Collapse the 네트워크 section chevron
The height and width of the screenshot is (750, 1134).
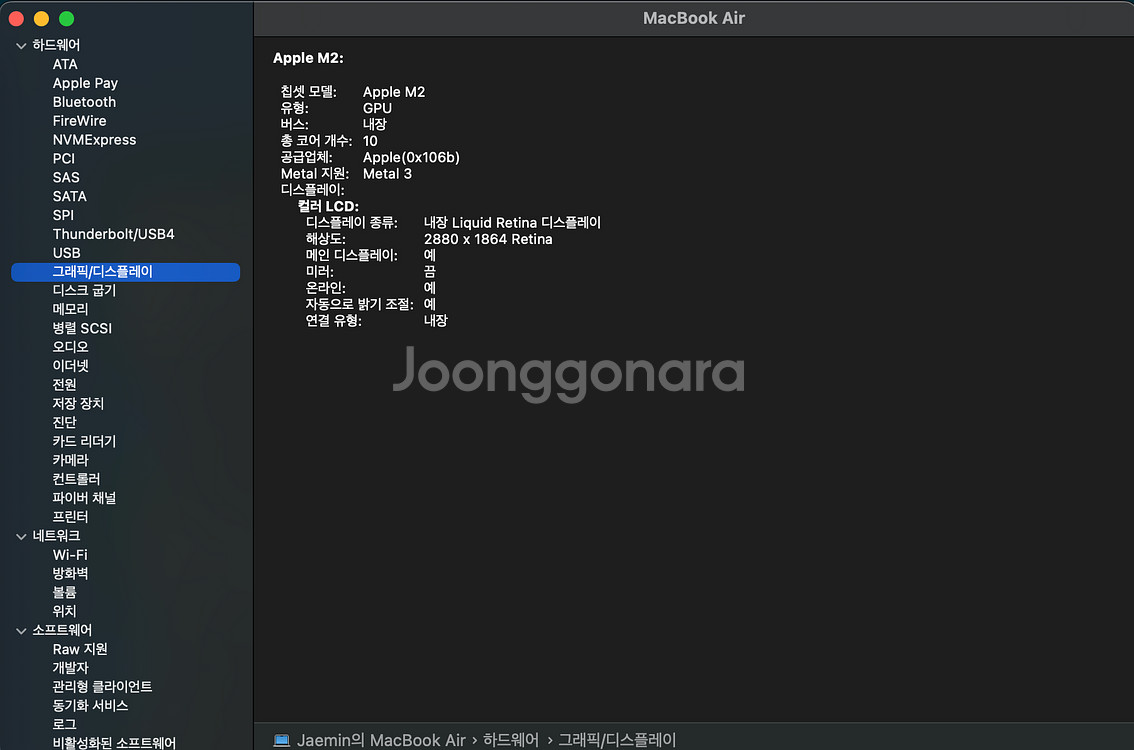click(21, 537)
